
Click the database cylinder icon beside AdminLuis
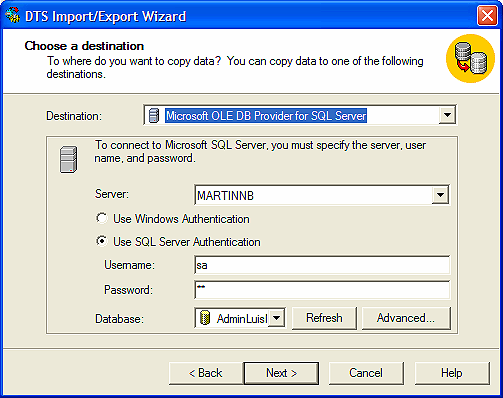(205, 317)
